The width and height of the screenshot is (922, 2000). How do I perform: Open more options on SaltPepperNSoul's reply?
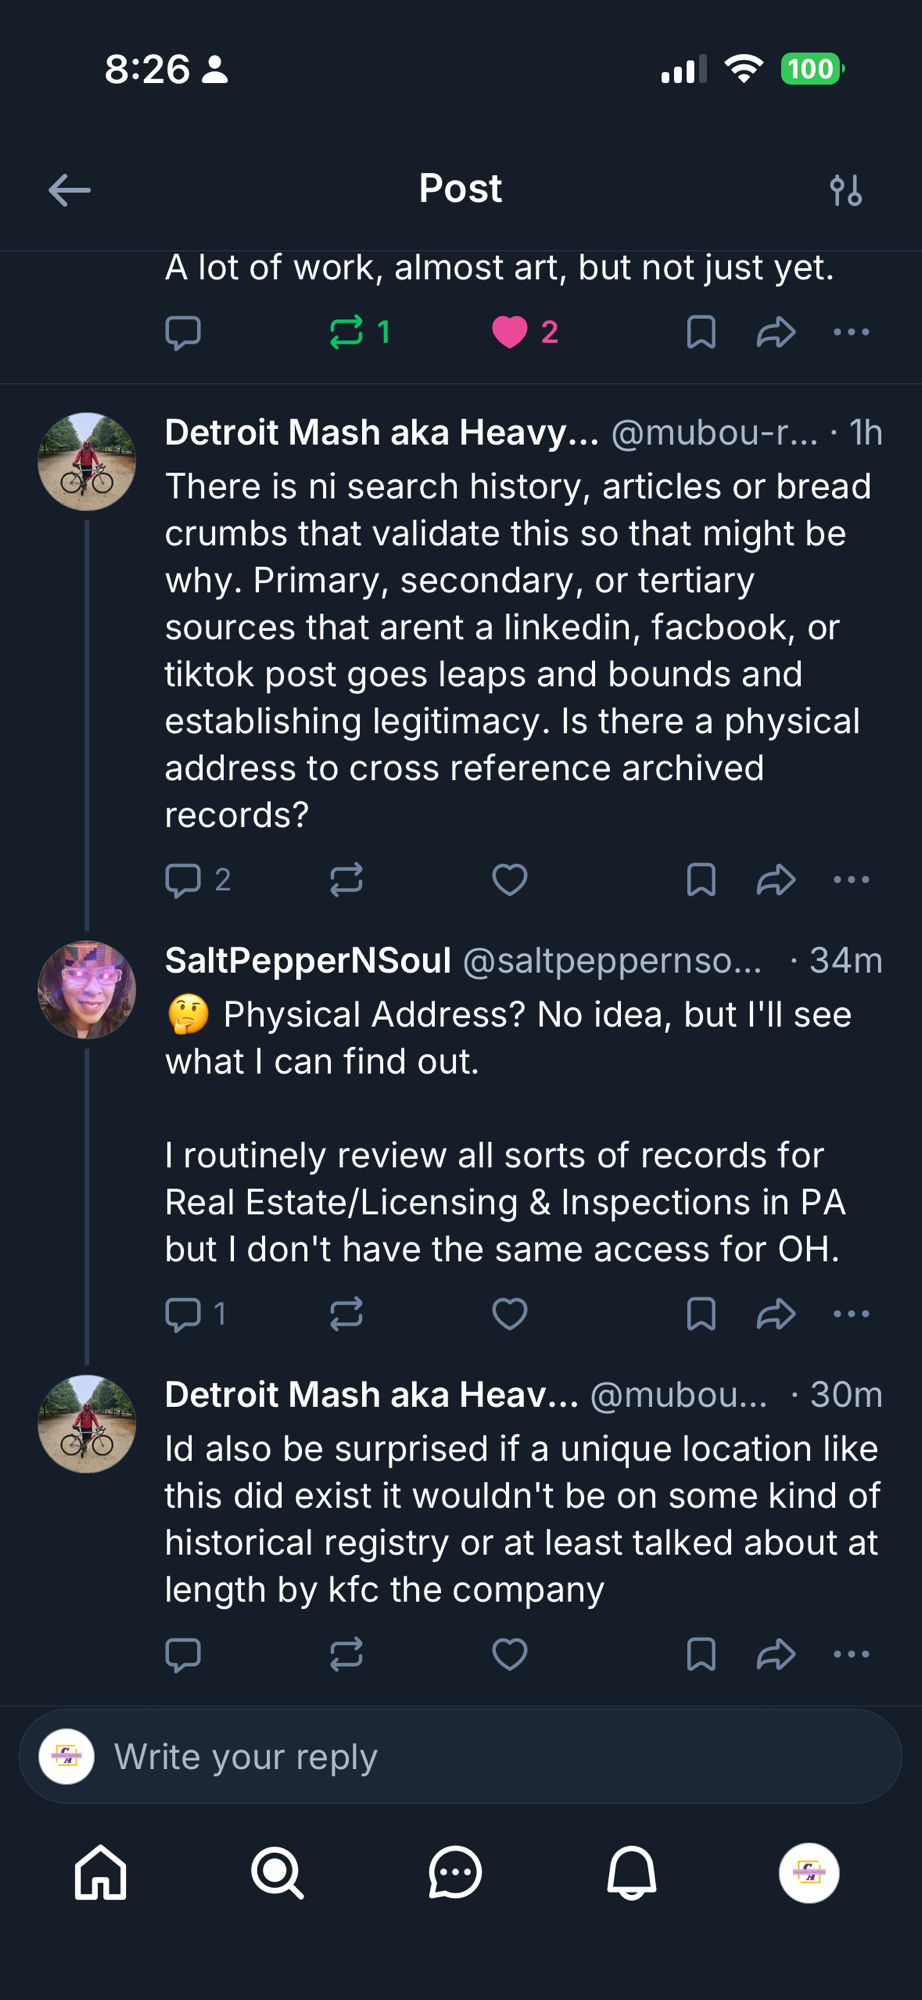[851, 1314]
